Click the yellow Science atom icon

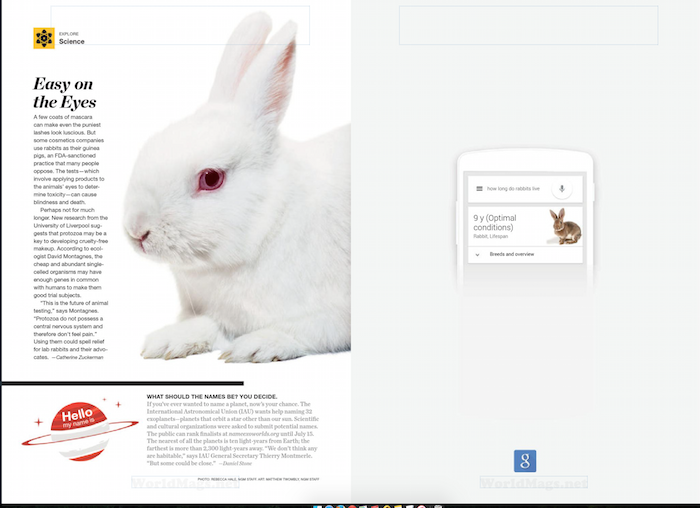pyautogui.click(x=44, y=38)
